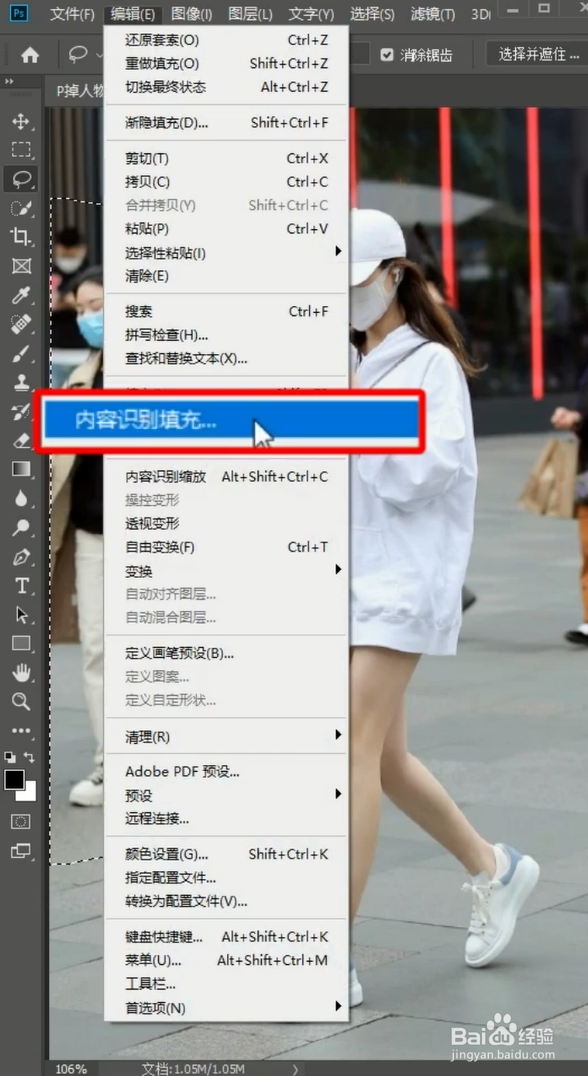The width and height of the screenshot is (588, 1076).
Task: Select the Spot Healing Brush tool
Action: point(21,324)
